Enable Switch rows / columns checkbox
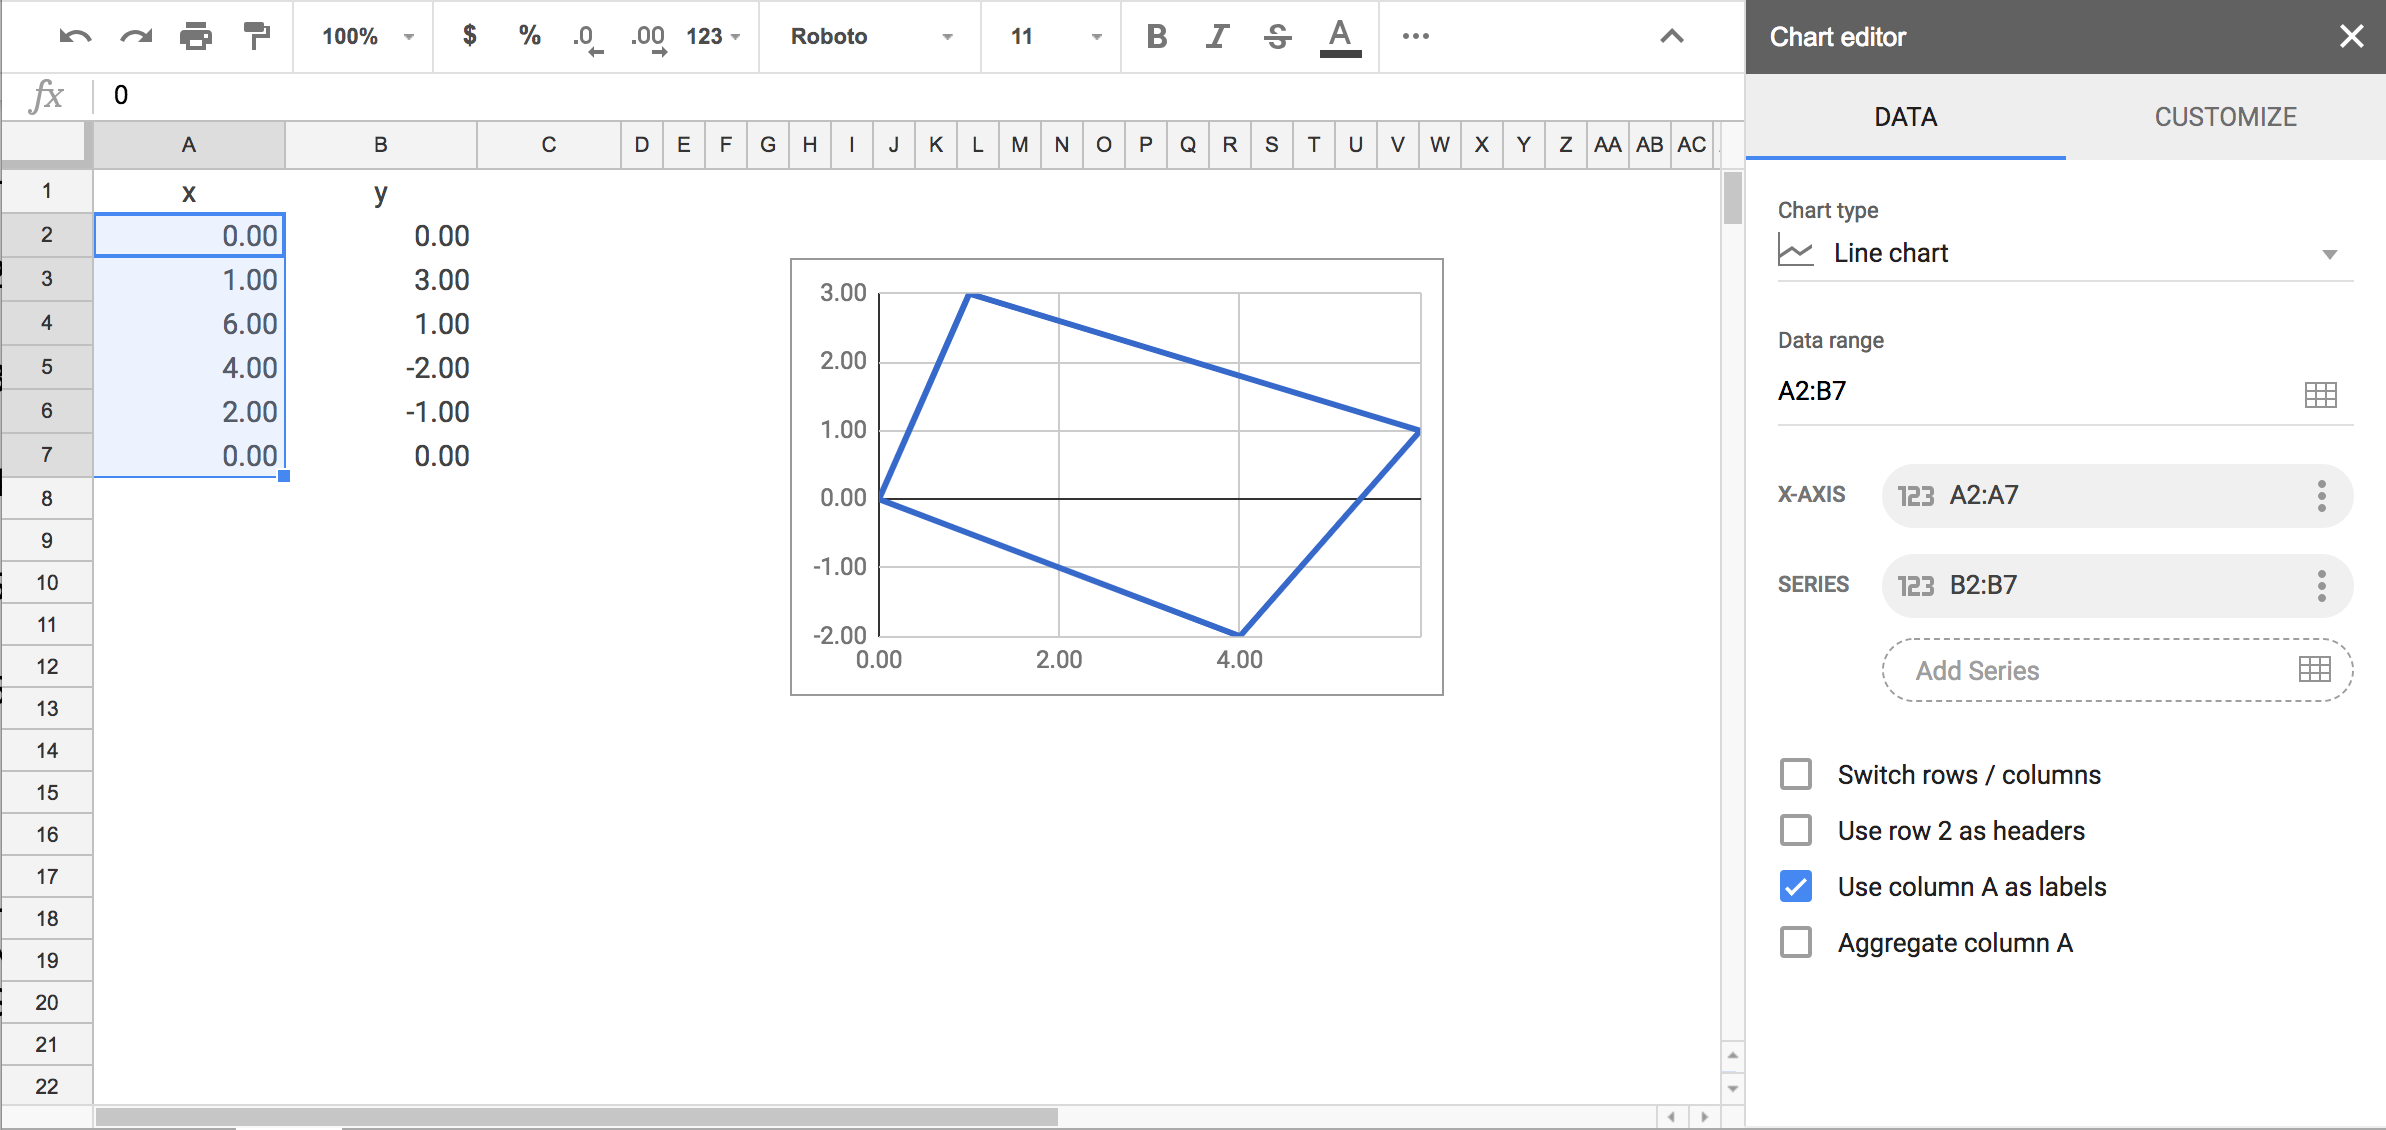 (1796, 774)
